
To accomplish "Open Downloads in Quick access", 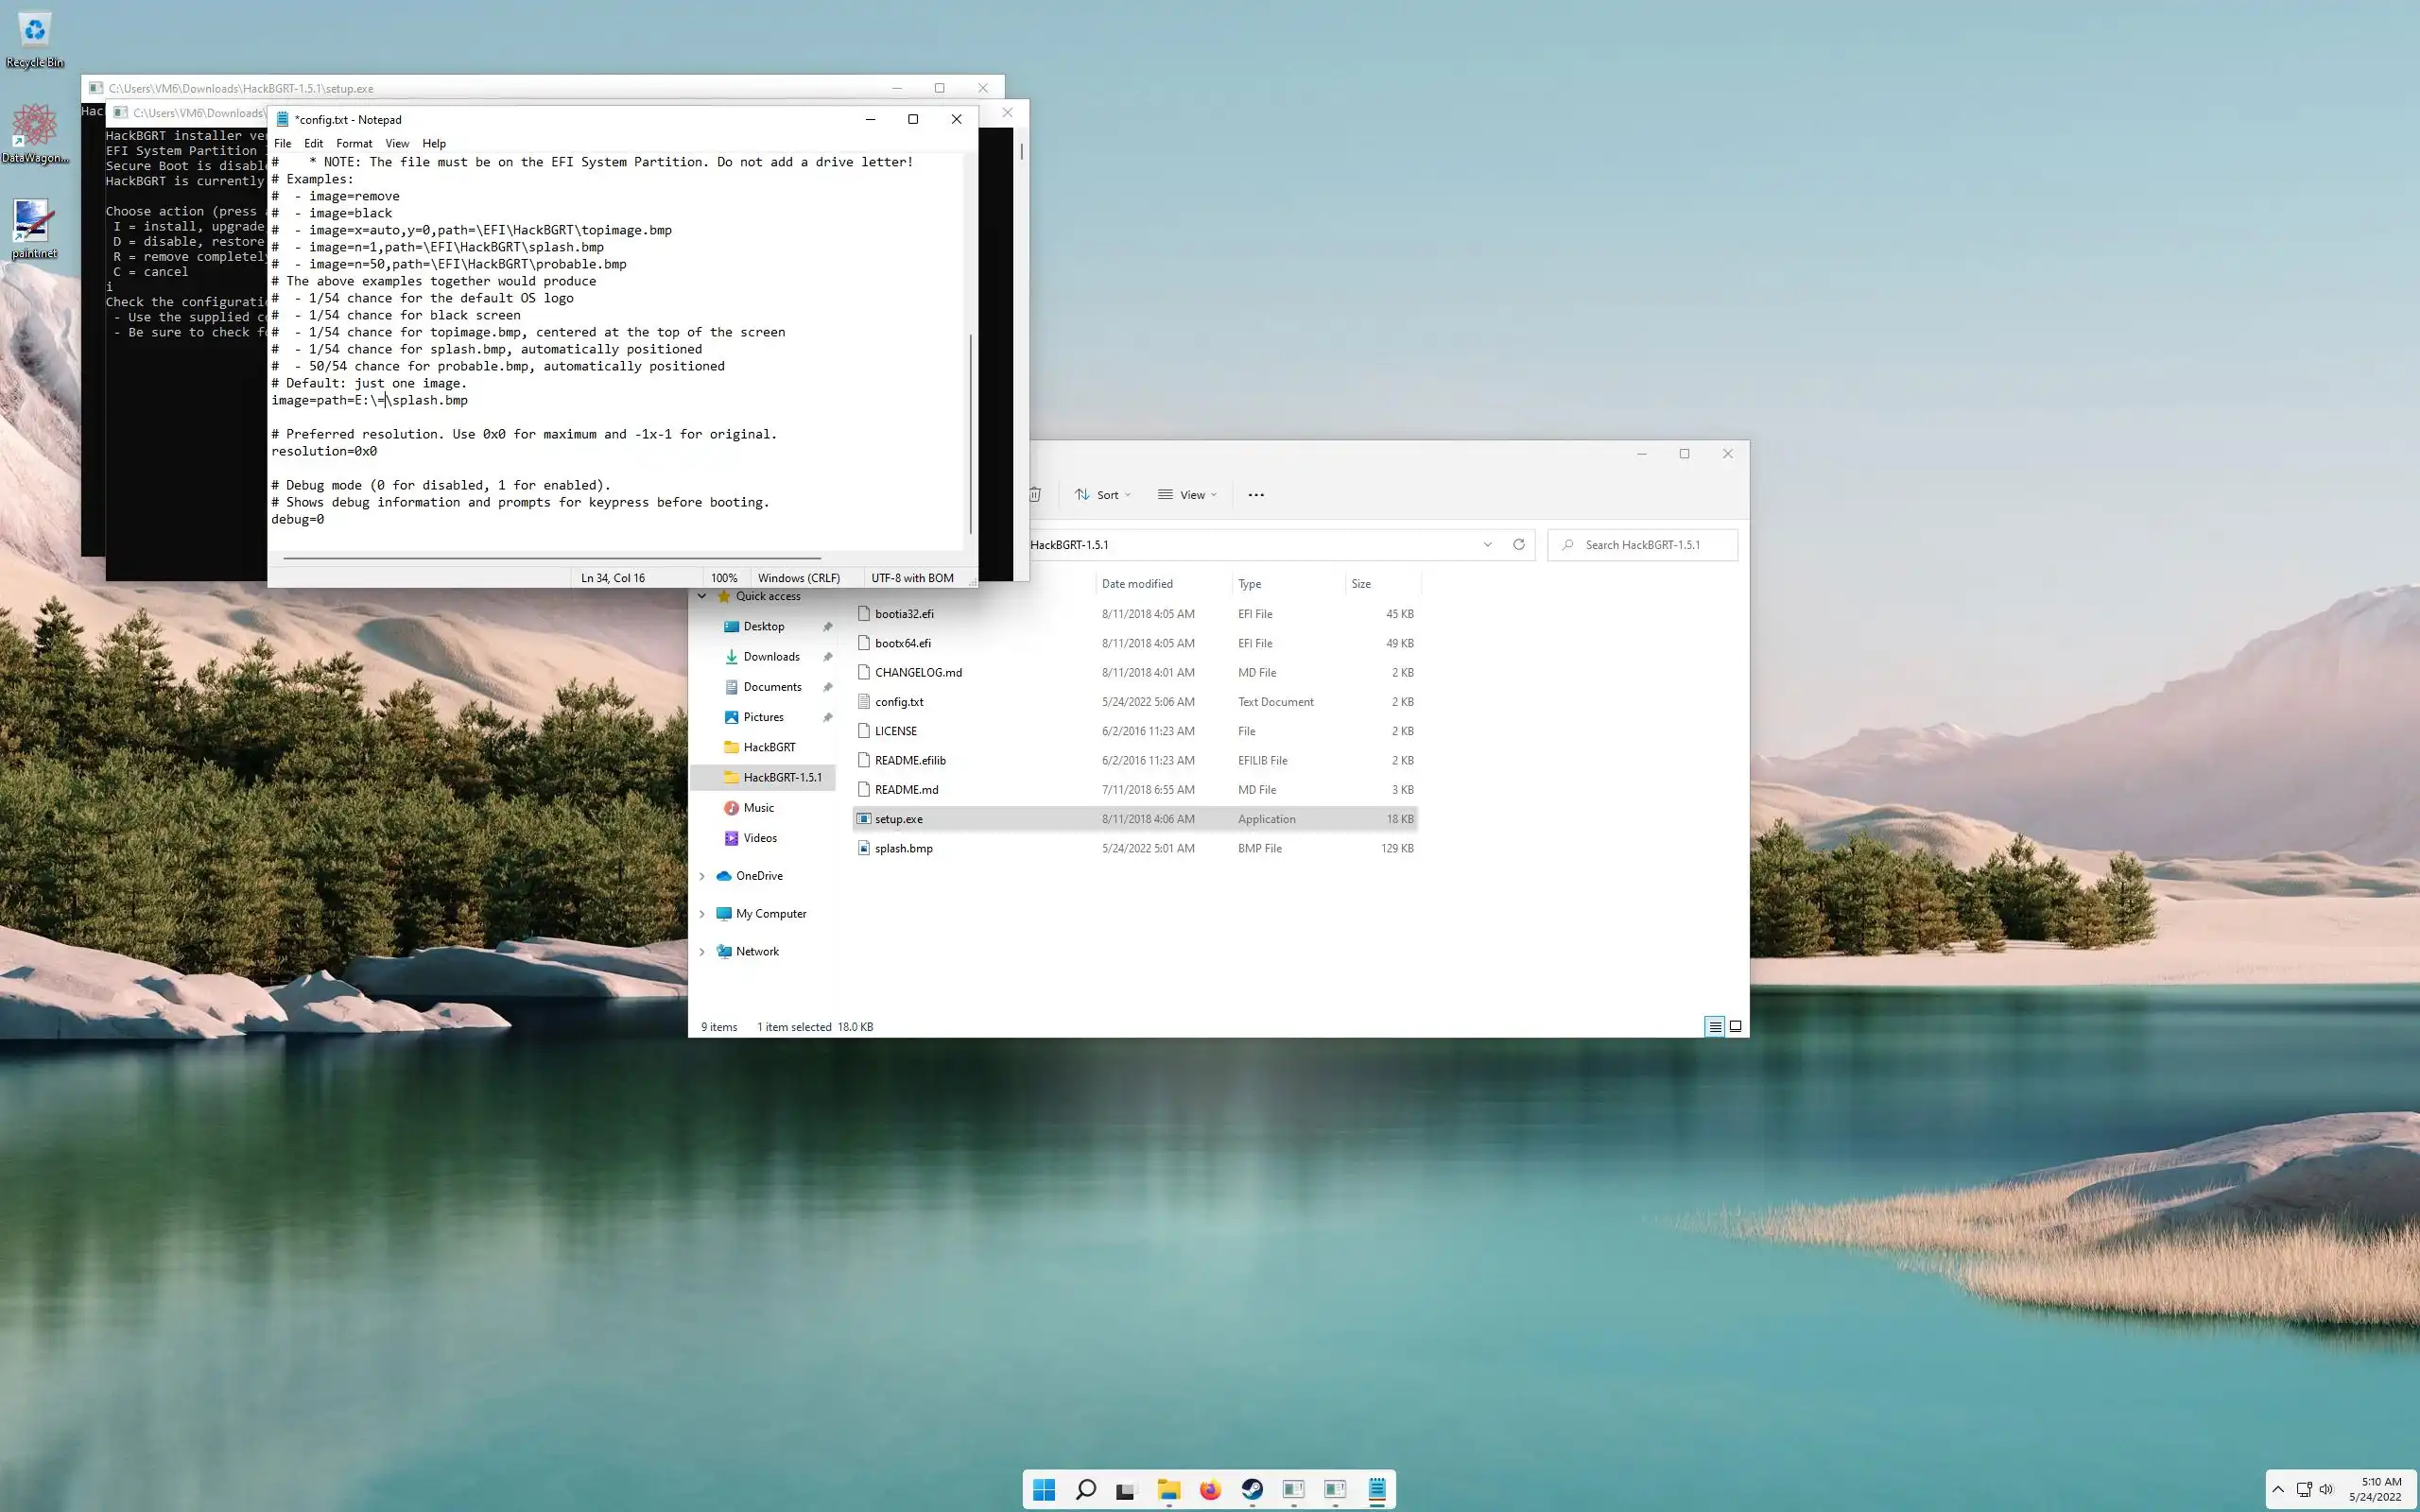I will [x=771, y=657].
